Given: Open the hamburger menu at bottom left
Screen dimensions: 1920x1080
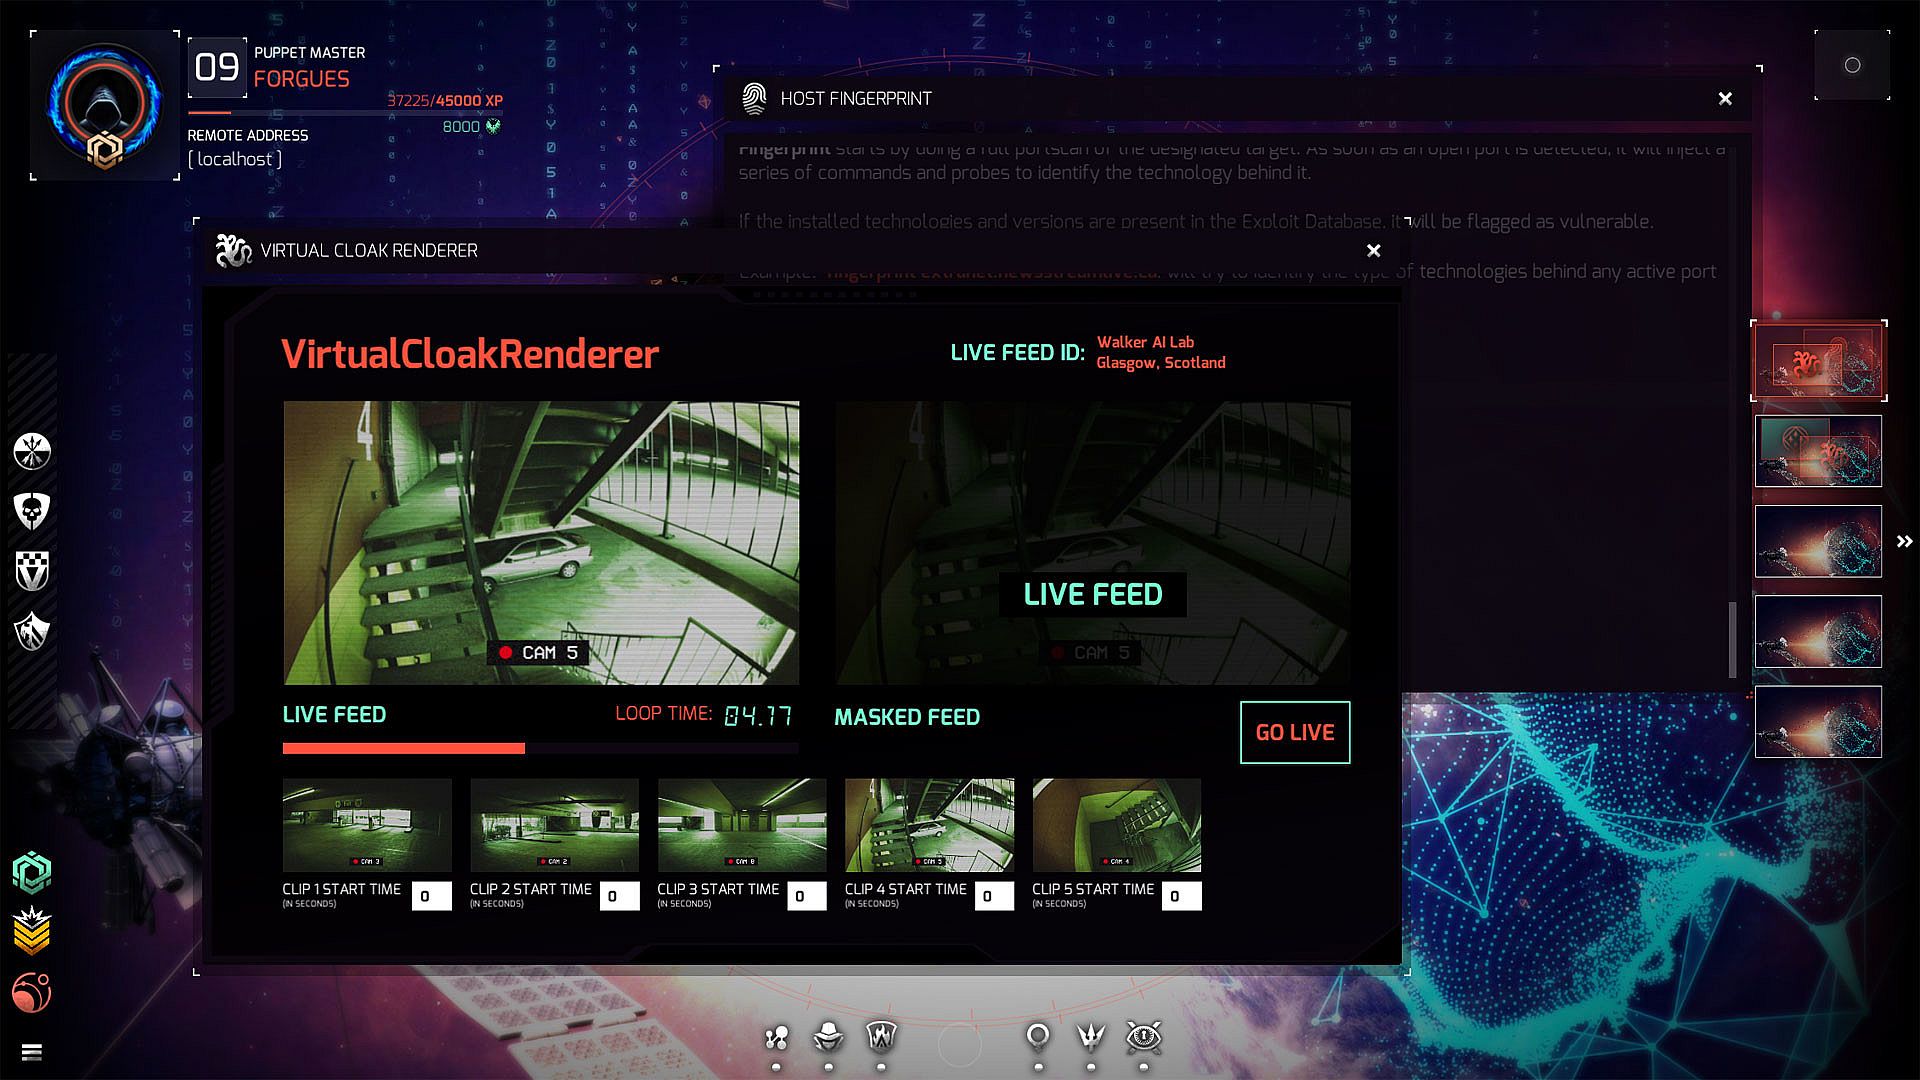Looking at the screenshot, I should tap(32, 1052).
